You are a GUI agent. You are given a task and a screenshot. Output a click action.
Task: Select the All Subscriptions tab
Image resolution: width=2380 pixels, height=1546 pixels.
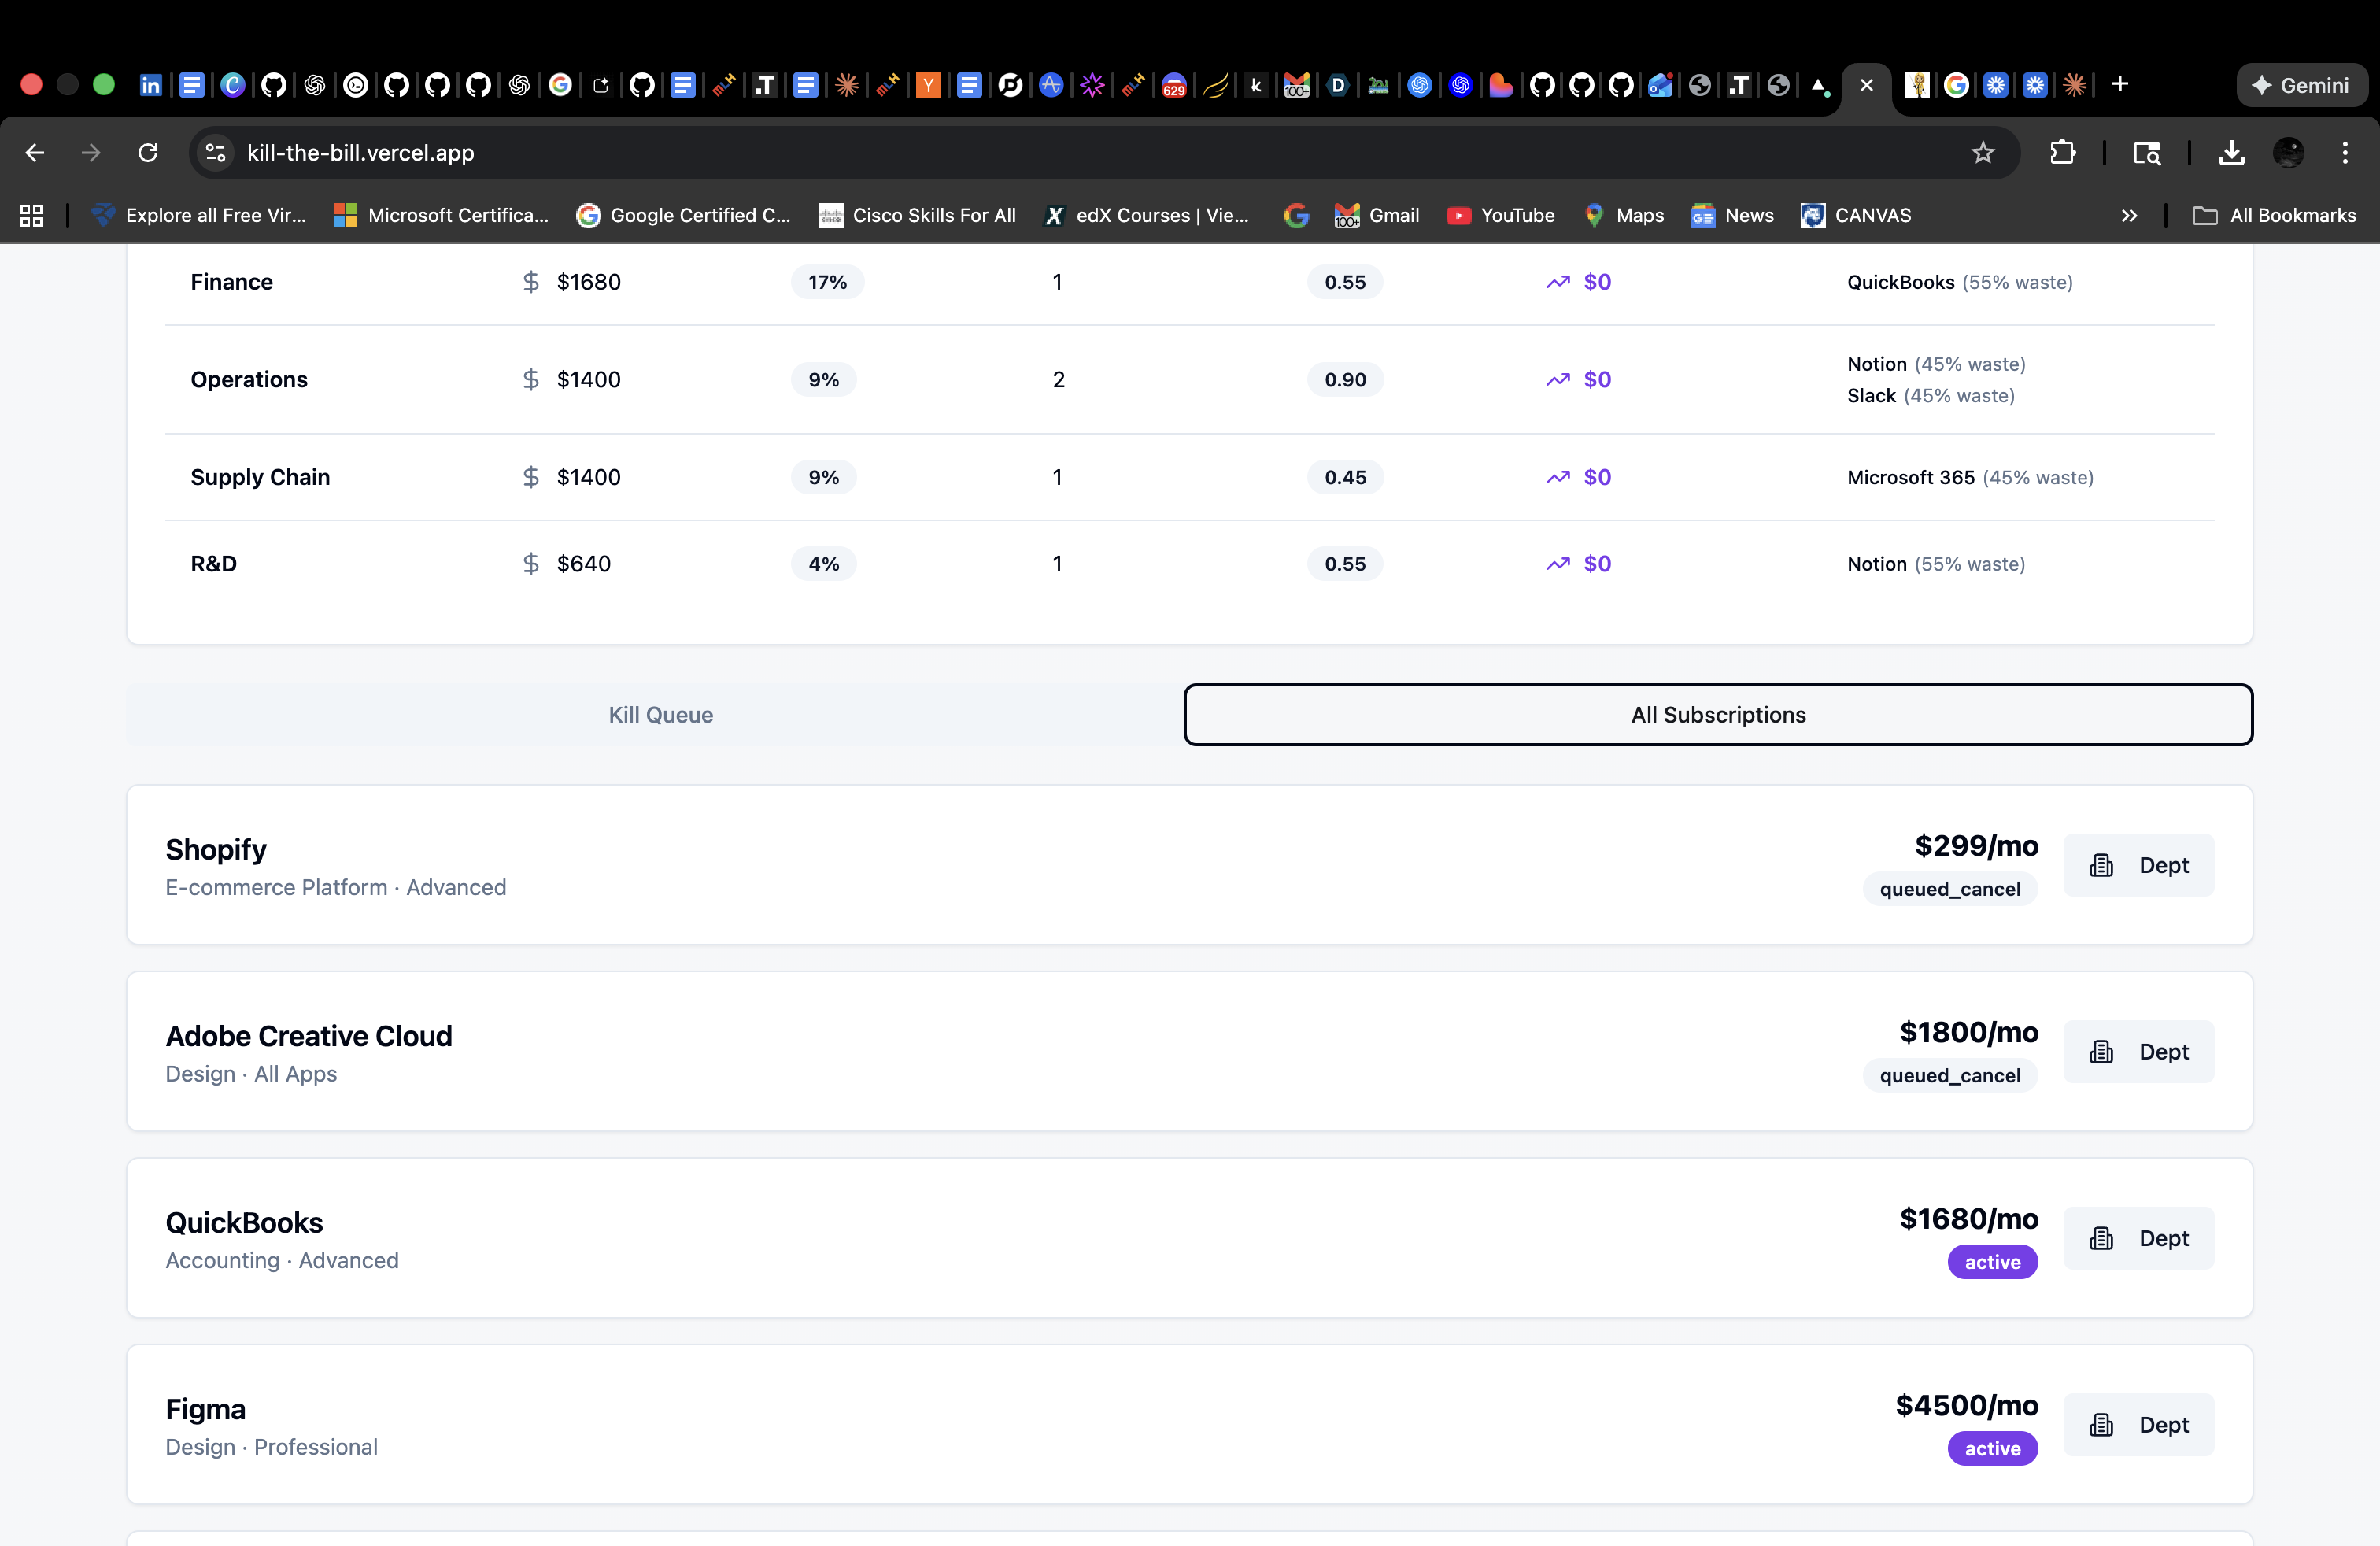point(1717,715)
